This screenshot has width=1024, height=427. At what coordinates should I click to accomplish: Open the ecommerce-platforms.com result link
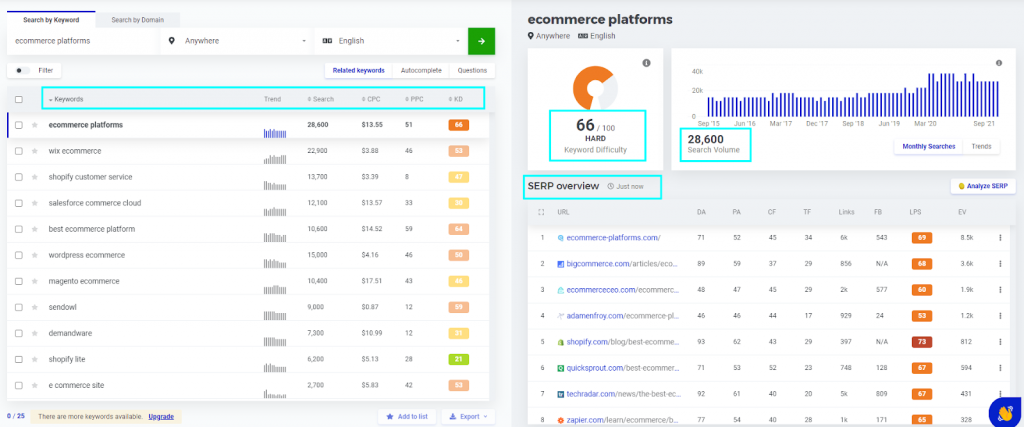[x=613, y=238]
